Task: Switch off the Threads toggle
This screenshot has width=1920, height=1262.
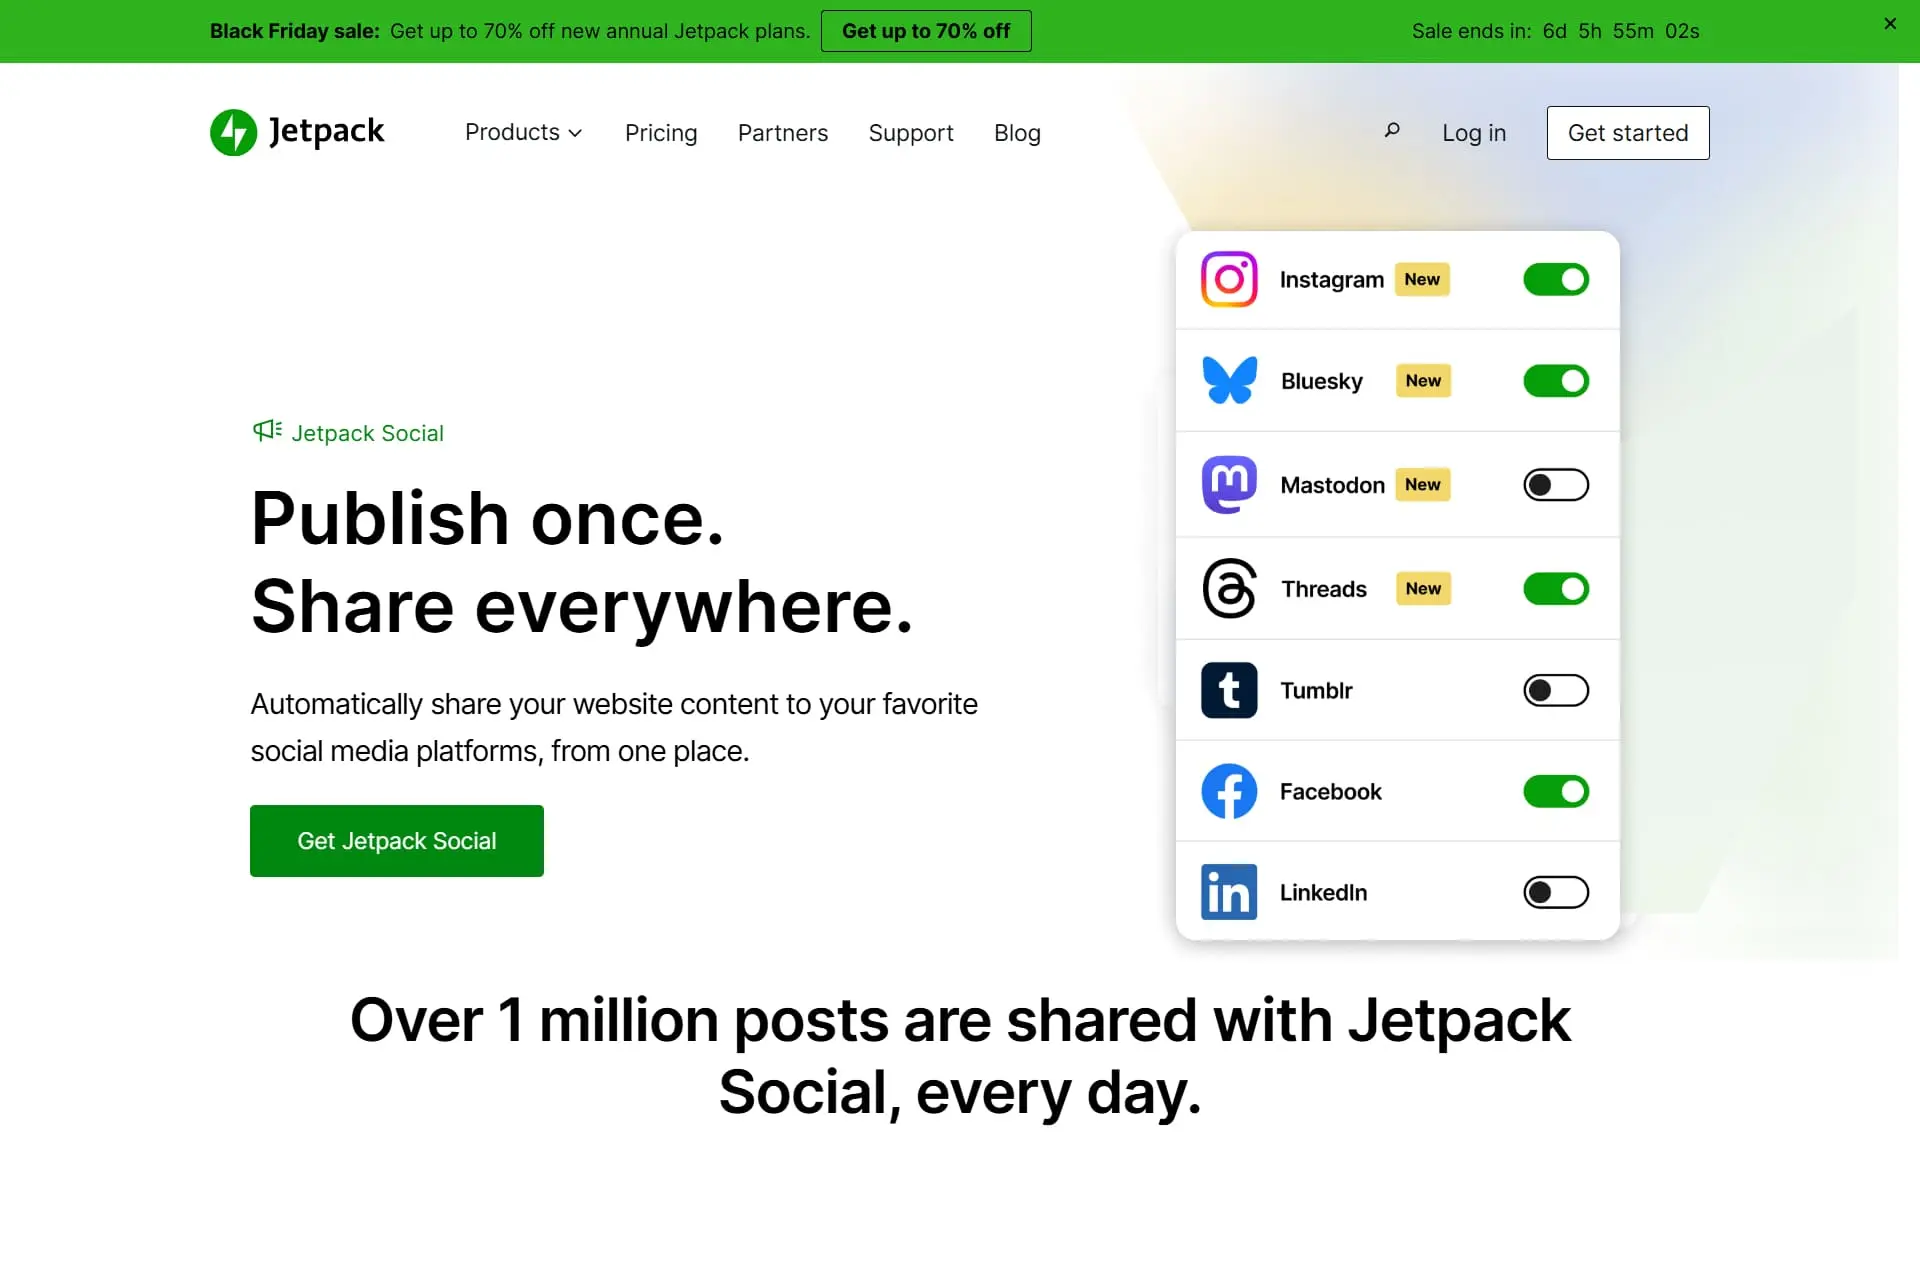Action: 1556,589
